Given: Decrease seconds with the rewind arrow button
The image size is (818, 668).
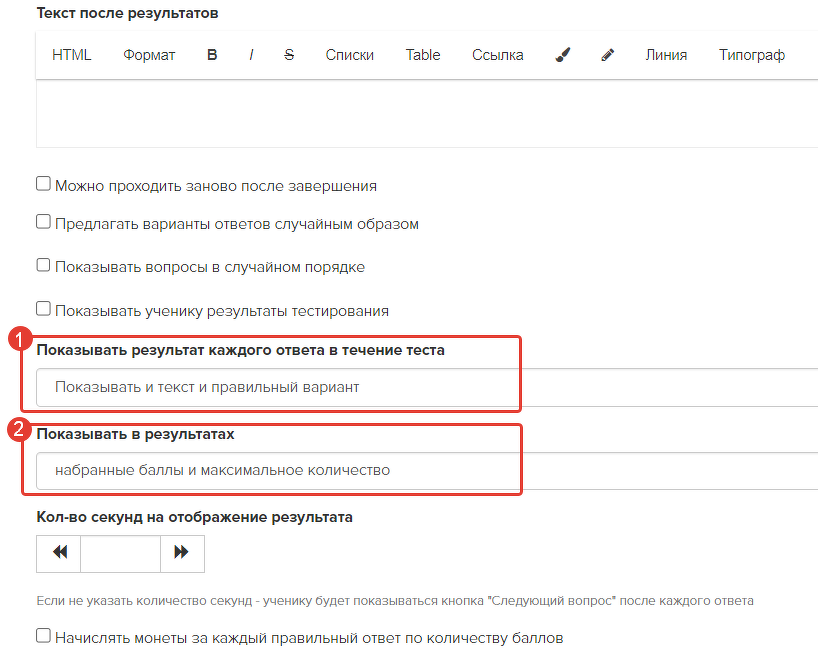Looking at the screenshot, I should pyautogui.click(x=59, y=552).
